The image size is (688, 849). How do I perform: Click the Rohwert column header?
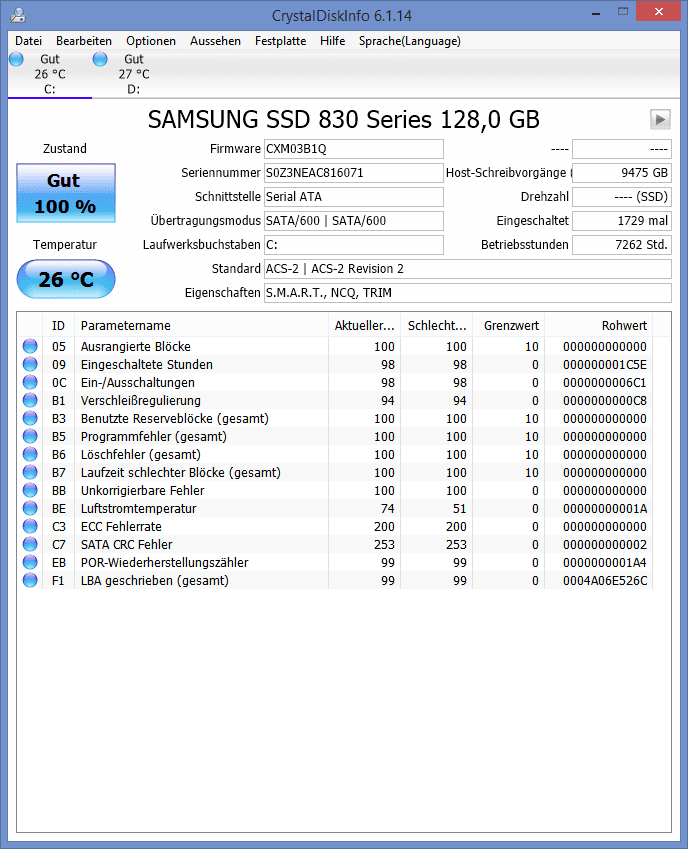click(x=599, y=325)
